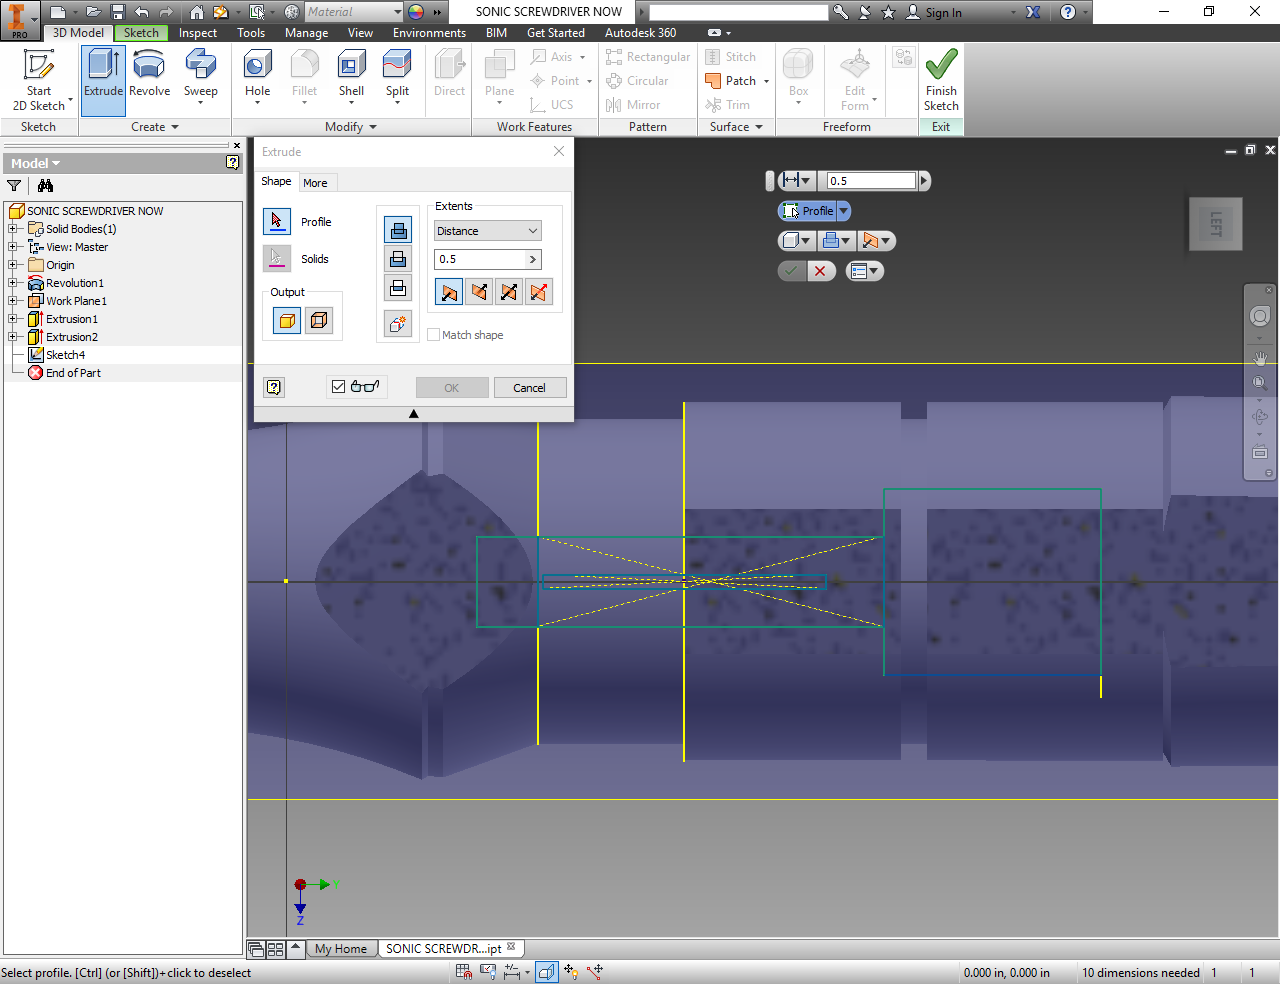This screenshot has height=984, width=1280.
Task: Expand the Extrusion1 tree node
Action: (x=13, y=319)
